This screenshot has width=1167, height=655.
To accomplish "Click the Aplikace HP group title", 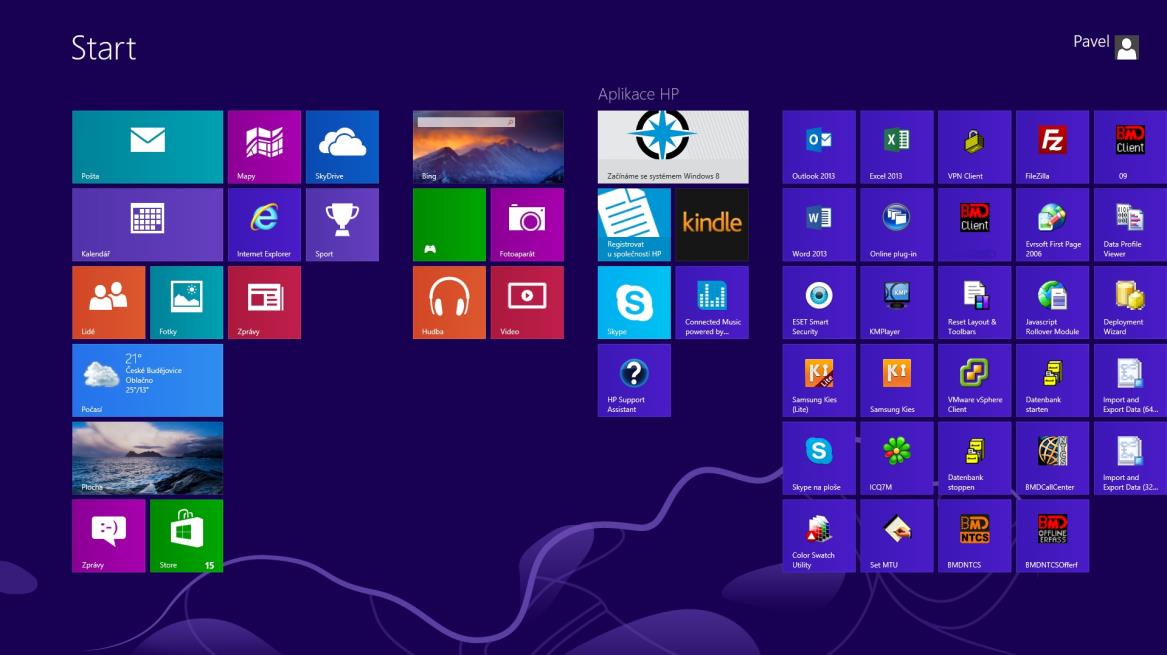I will [x=639, y=95].
